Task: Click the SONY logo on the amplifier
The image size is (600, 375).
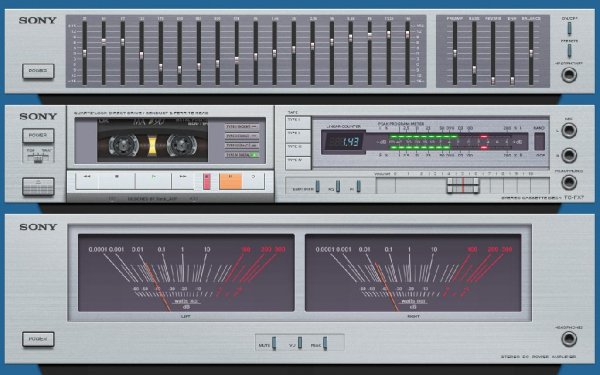Action: (x=38, y=227)
